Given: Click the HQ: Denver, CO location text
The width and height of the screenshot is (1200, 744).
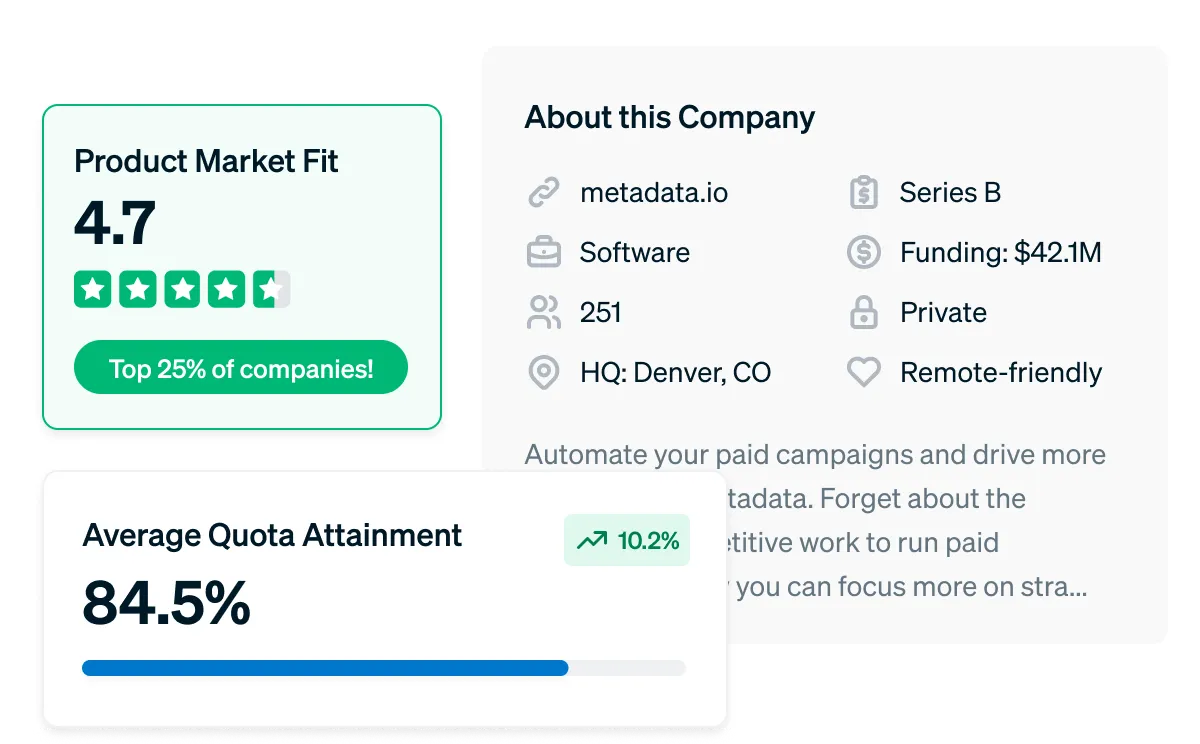Looking at the screenshot, I should tap(675, 373).
